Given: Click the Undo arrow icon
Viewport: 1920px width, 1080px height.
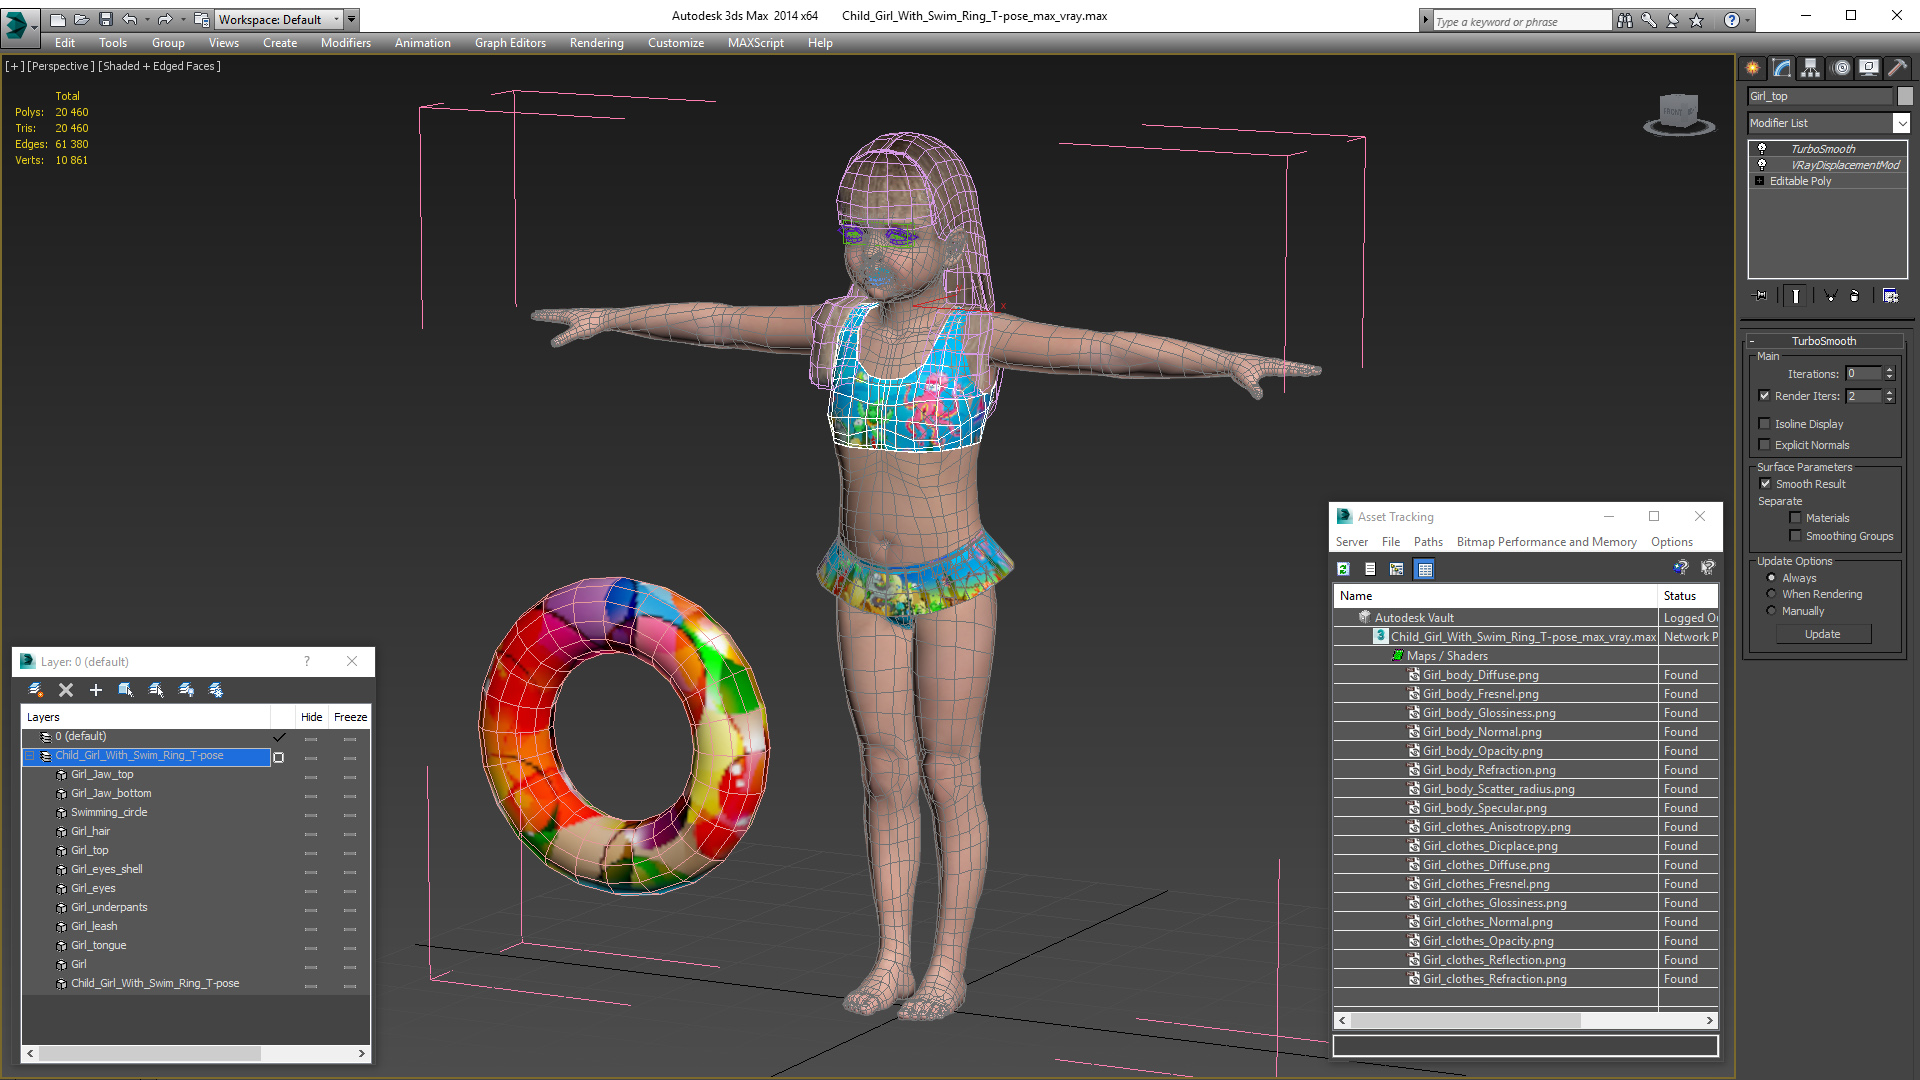Looking at the screenshot, I should point(130,19).
